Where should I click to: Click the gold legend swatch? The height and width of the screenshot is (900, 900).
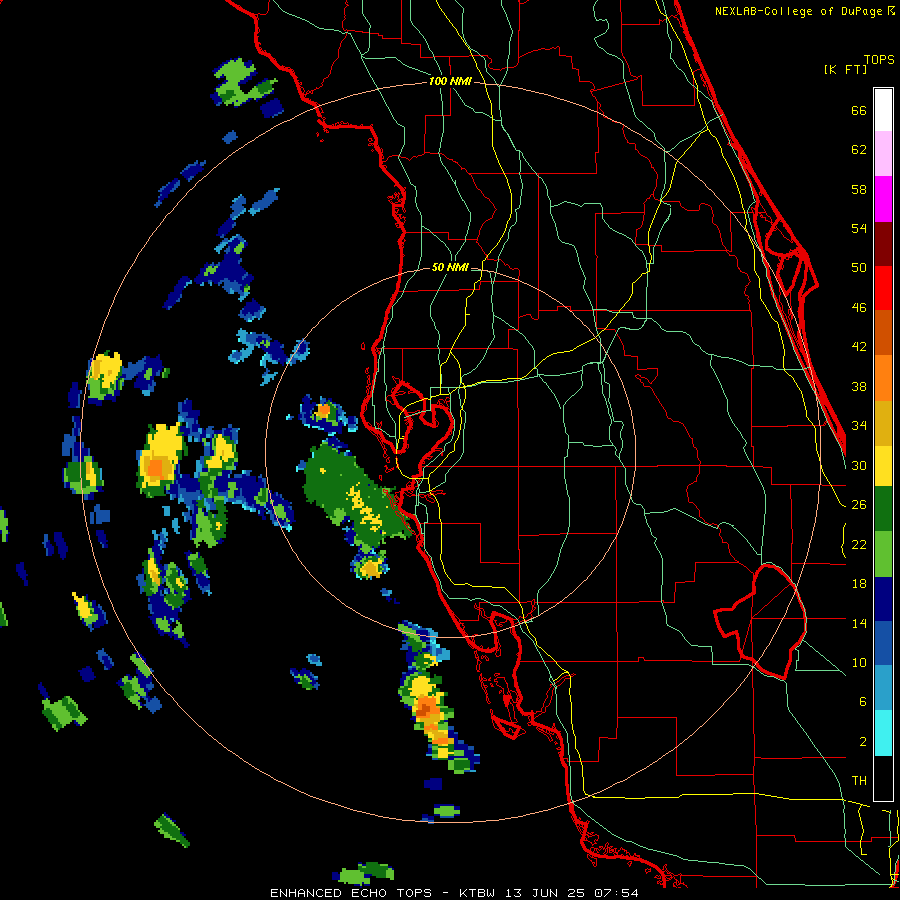(883, 424)
